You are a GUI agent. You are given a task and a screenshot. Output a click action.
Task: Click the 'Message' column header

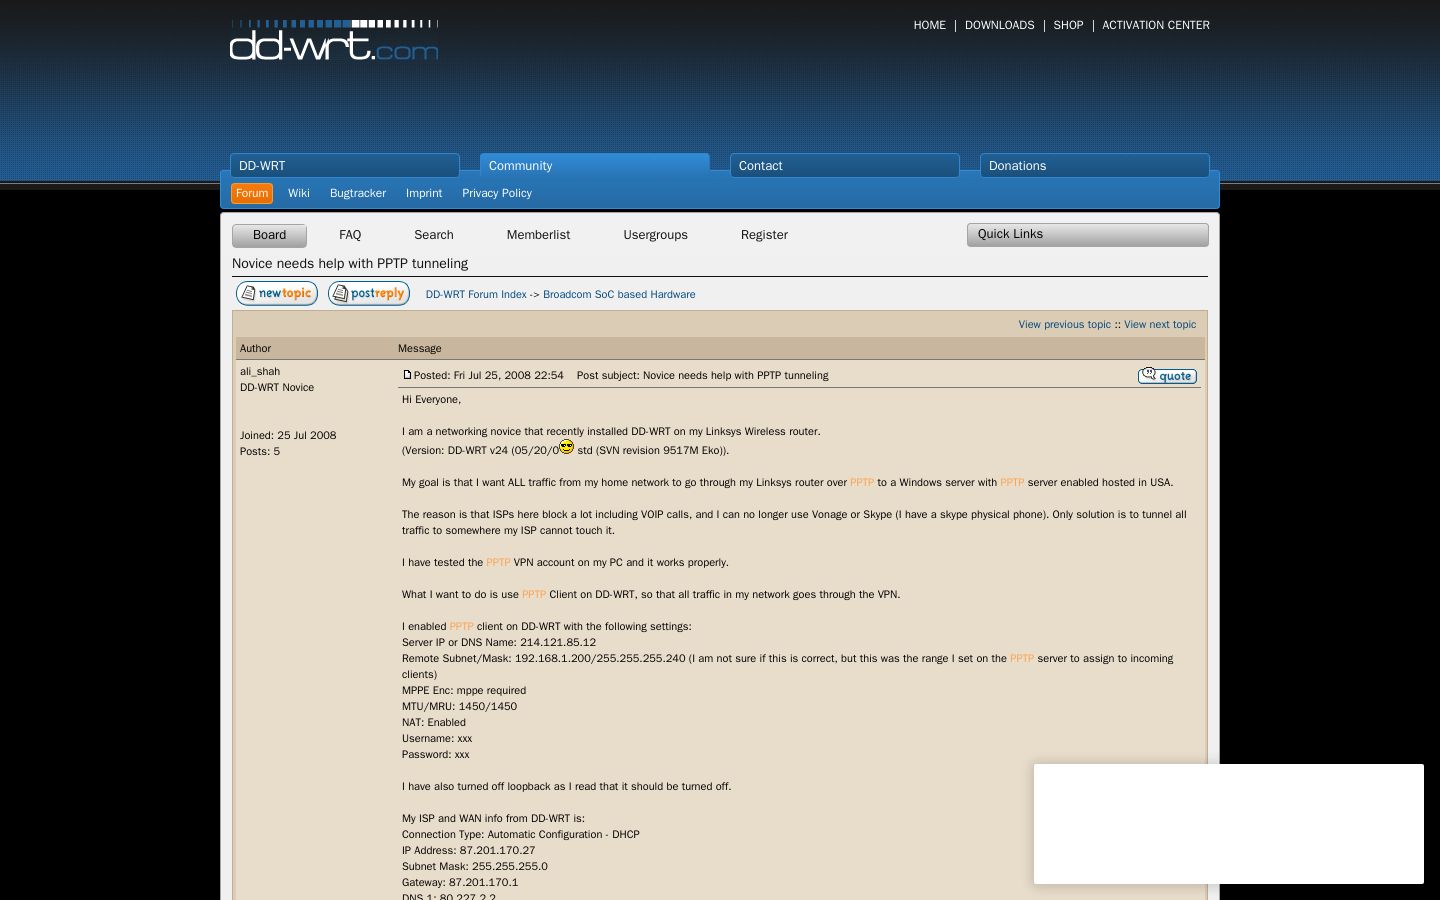(420, 348)
